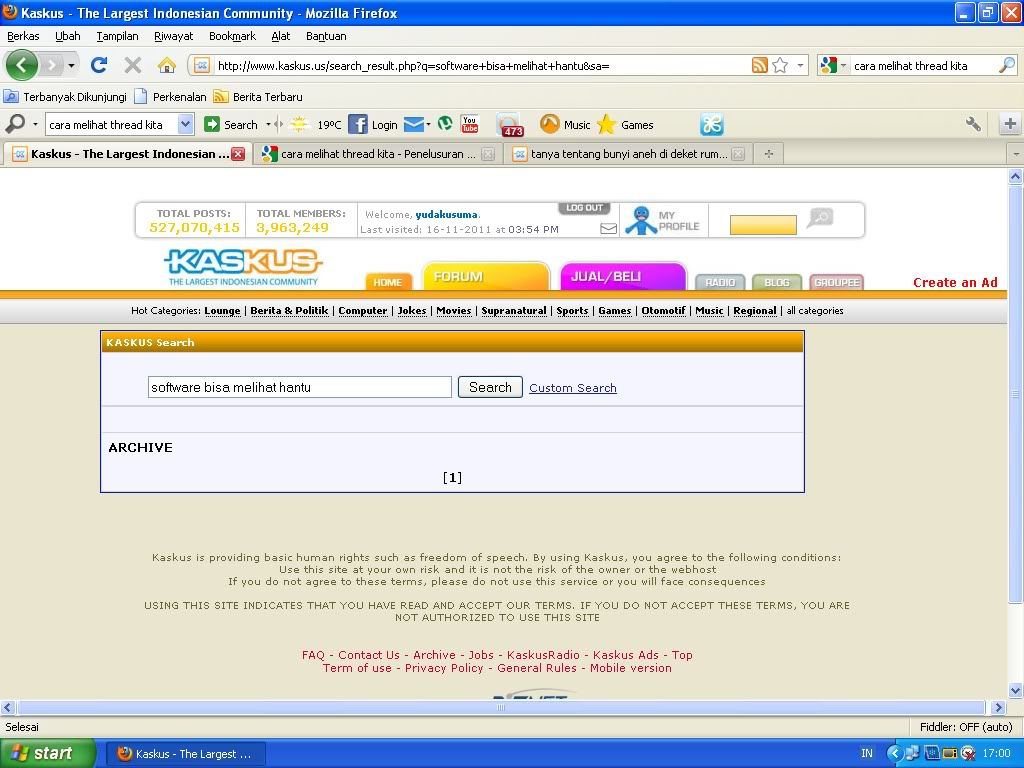Expand address bar dropdown arrow

[800, 65]
